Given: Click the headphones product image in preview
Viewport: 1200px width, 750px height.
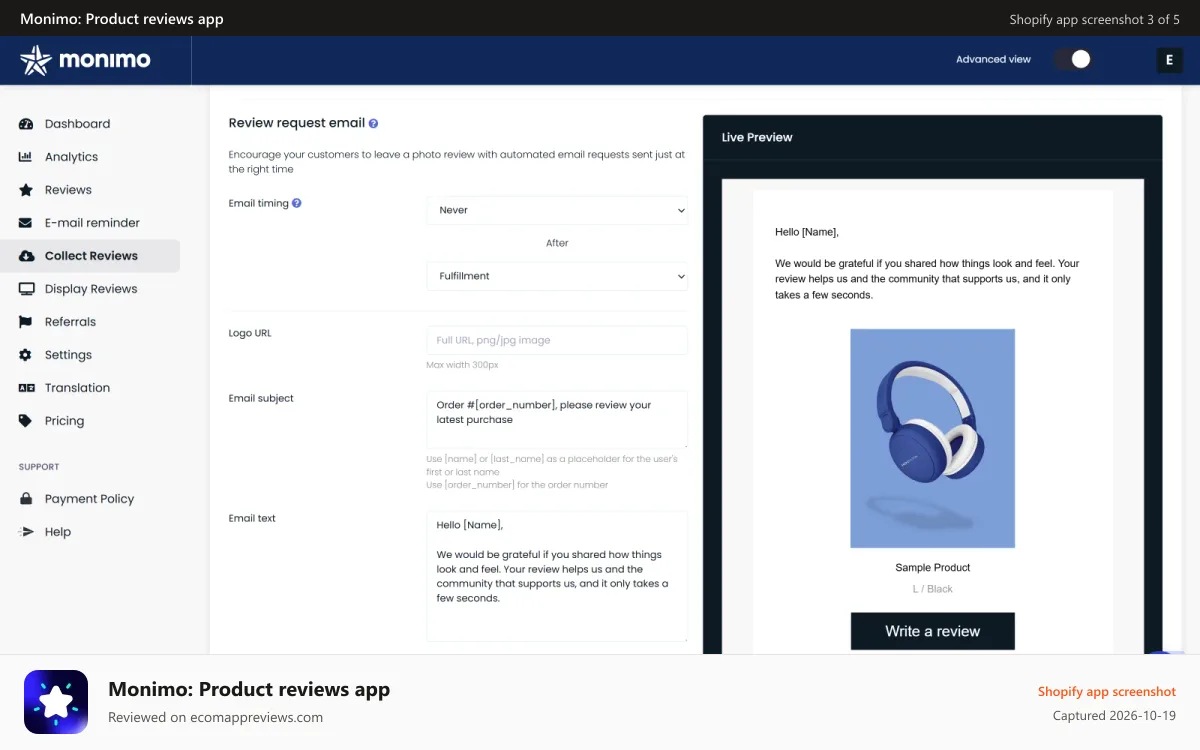Looking at the screenshot, I should coord(932,438).
